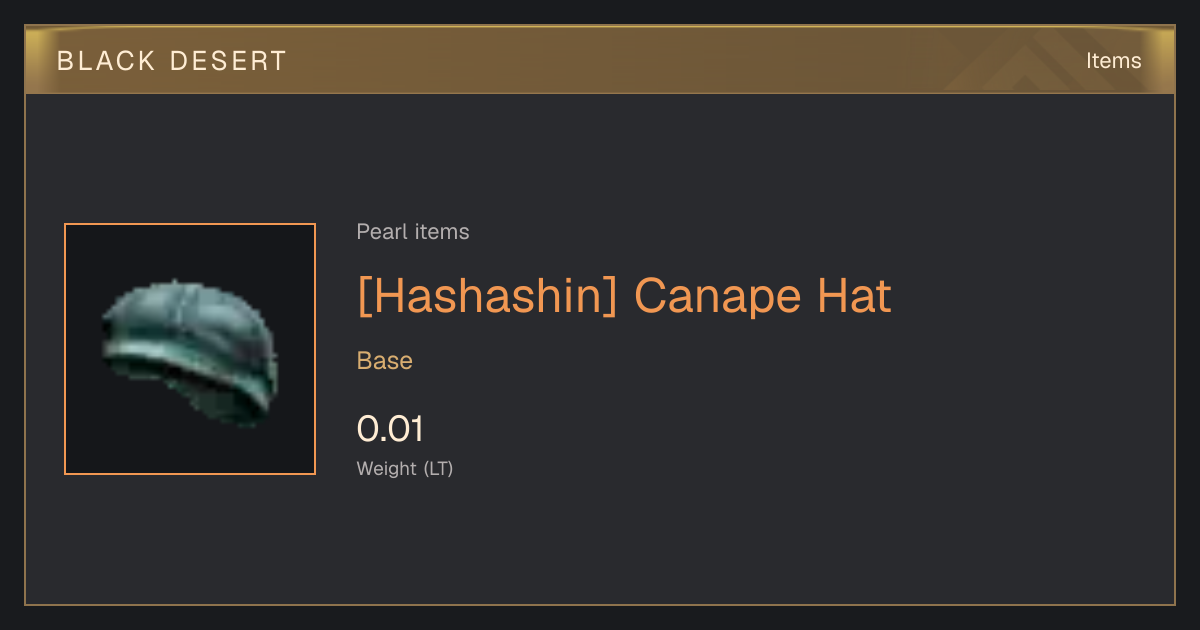Click the 0.01 weight value
1200x630 pixels.
[x=390, y=429]
